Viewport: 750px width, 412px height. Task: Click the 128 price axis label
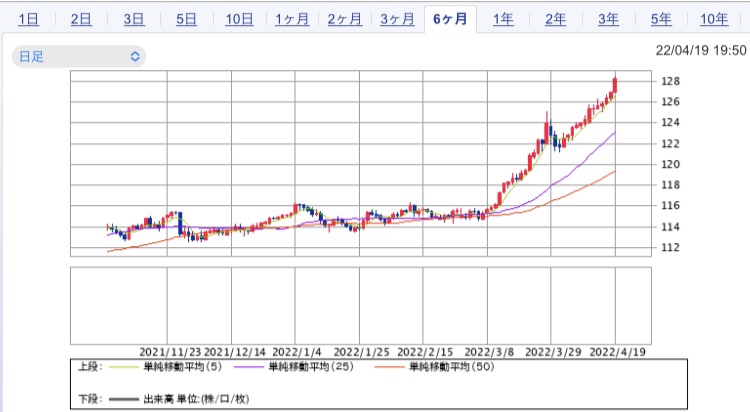pos(670,81)
